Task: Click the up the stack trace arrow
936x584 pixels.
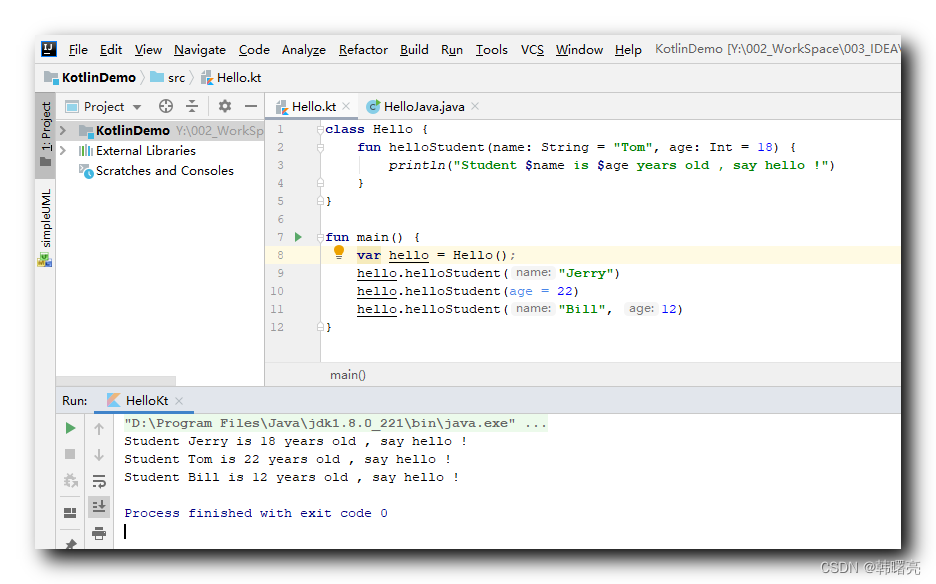Action: point(99,429)
